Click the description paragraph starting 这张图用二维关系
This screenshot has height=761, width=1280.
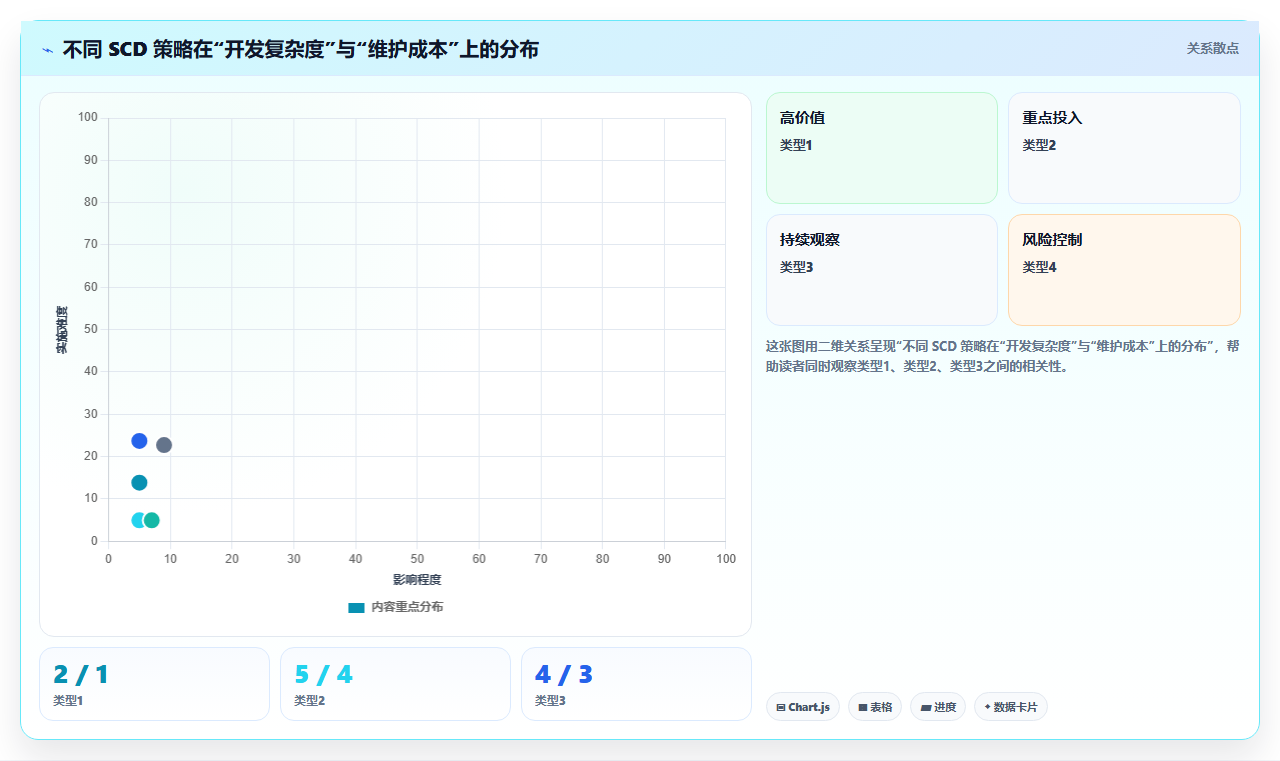1003,356
